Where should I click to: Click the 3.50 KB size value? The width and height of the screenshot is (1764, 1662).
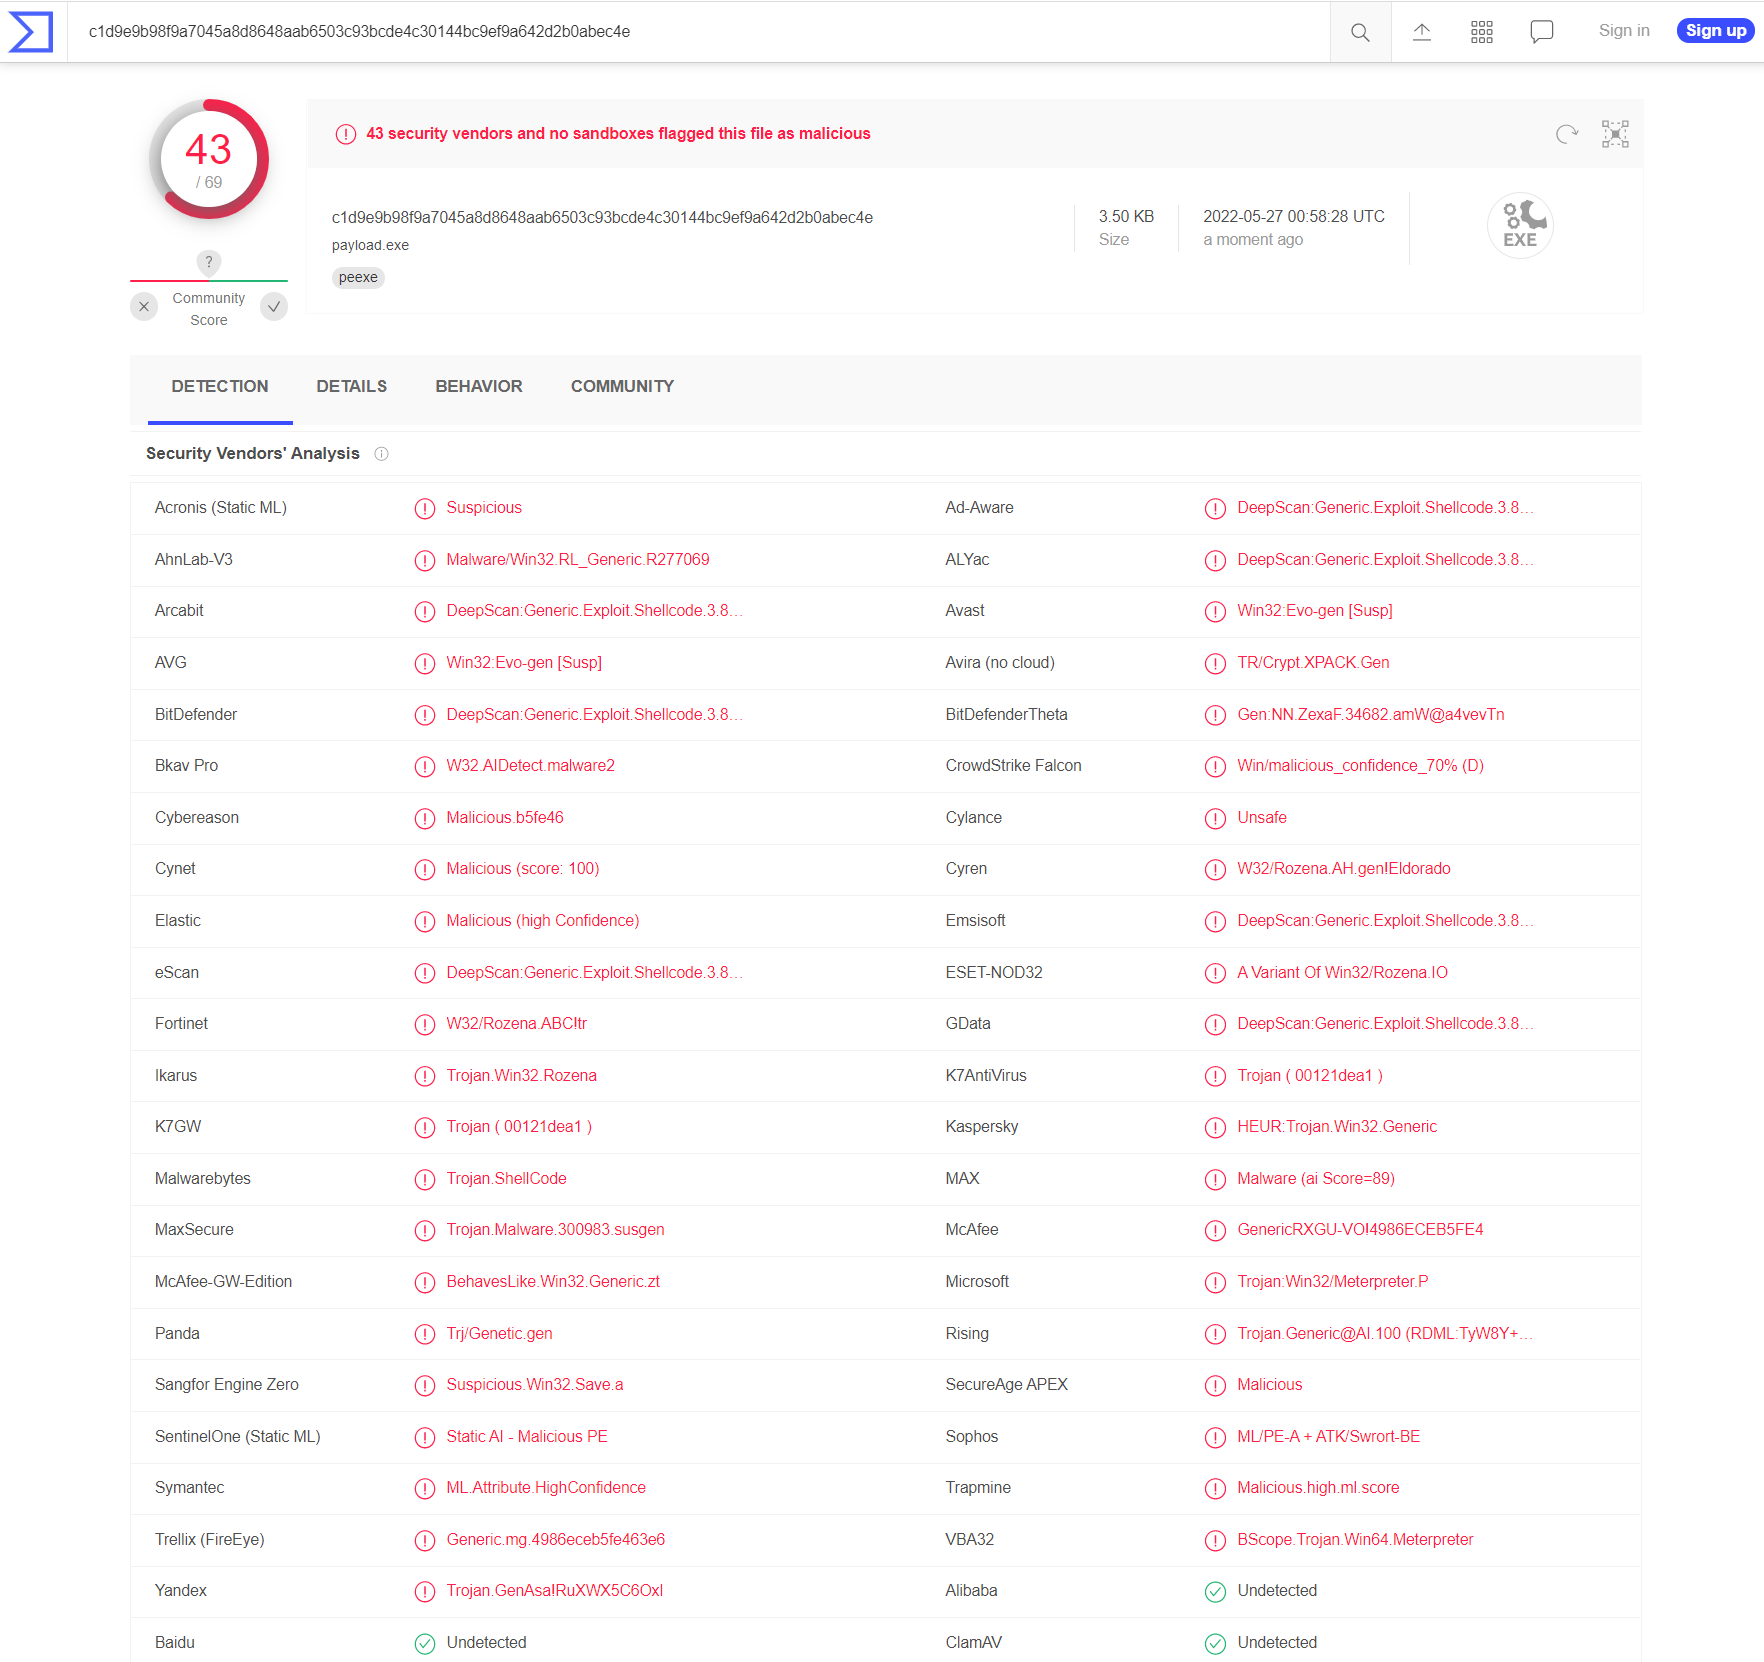(x=1126, y=217)
